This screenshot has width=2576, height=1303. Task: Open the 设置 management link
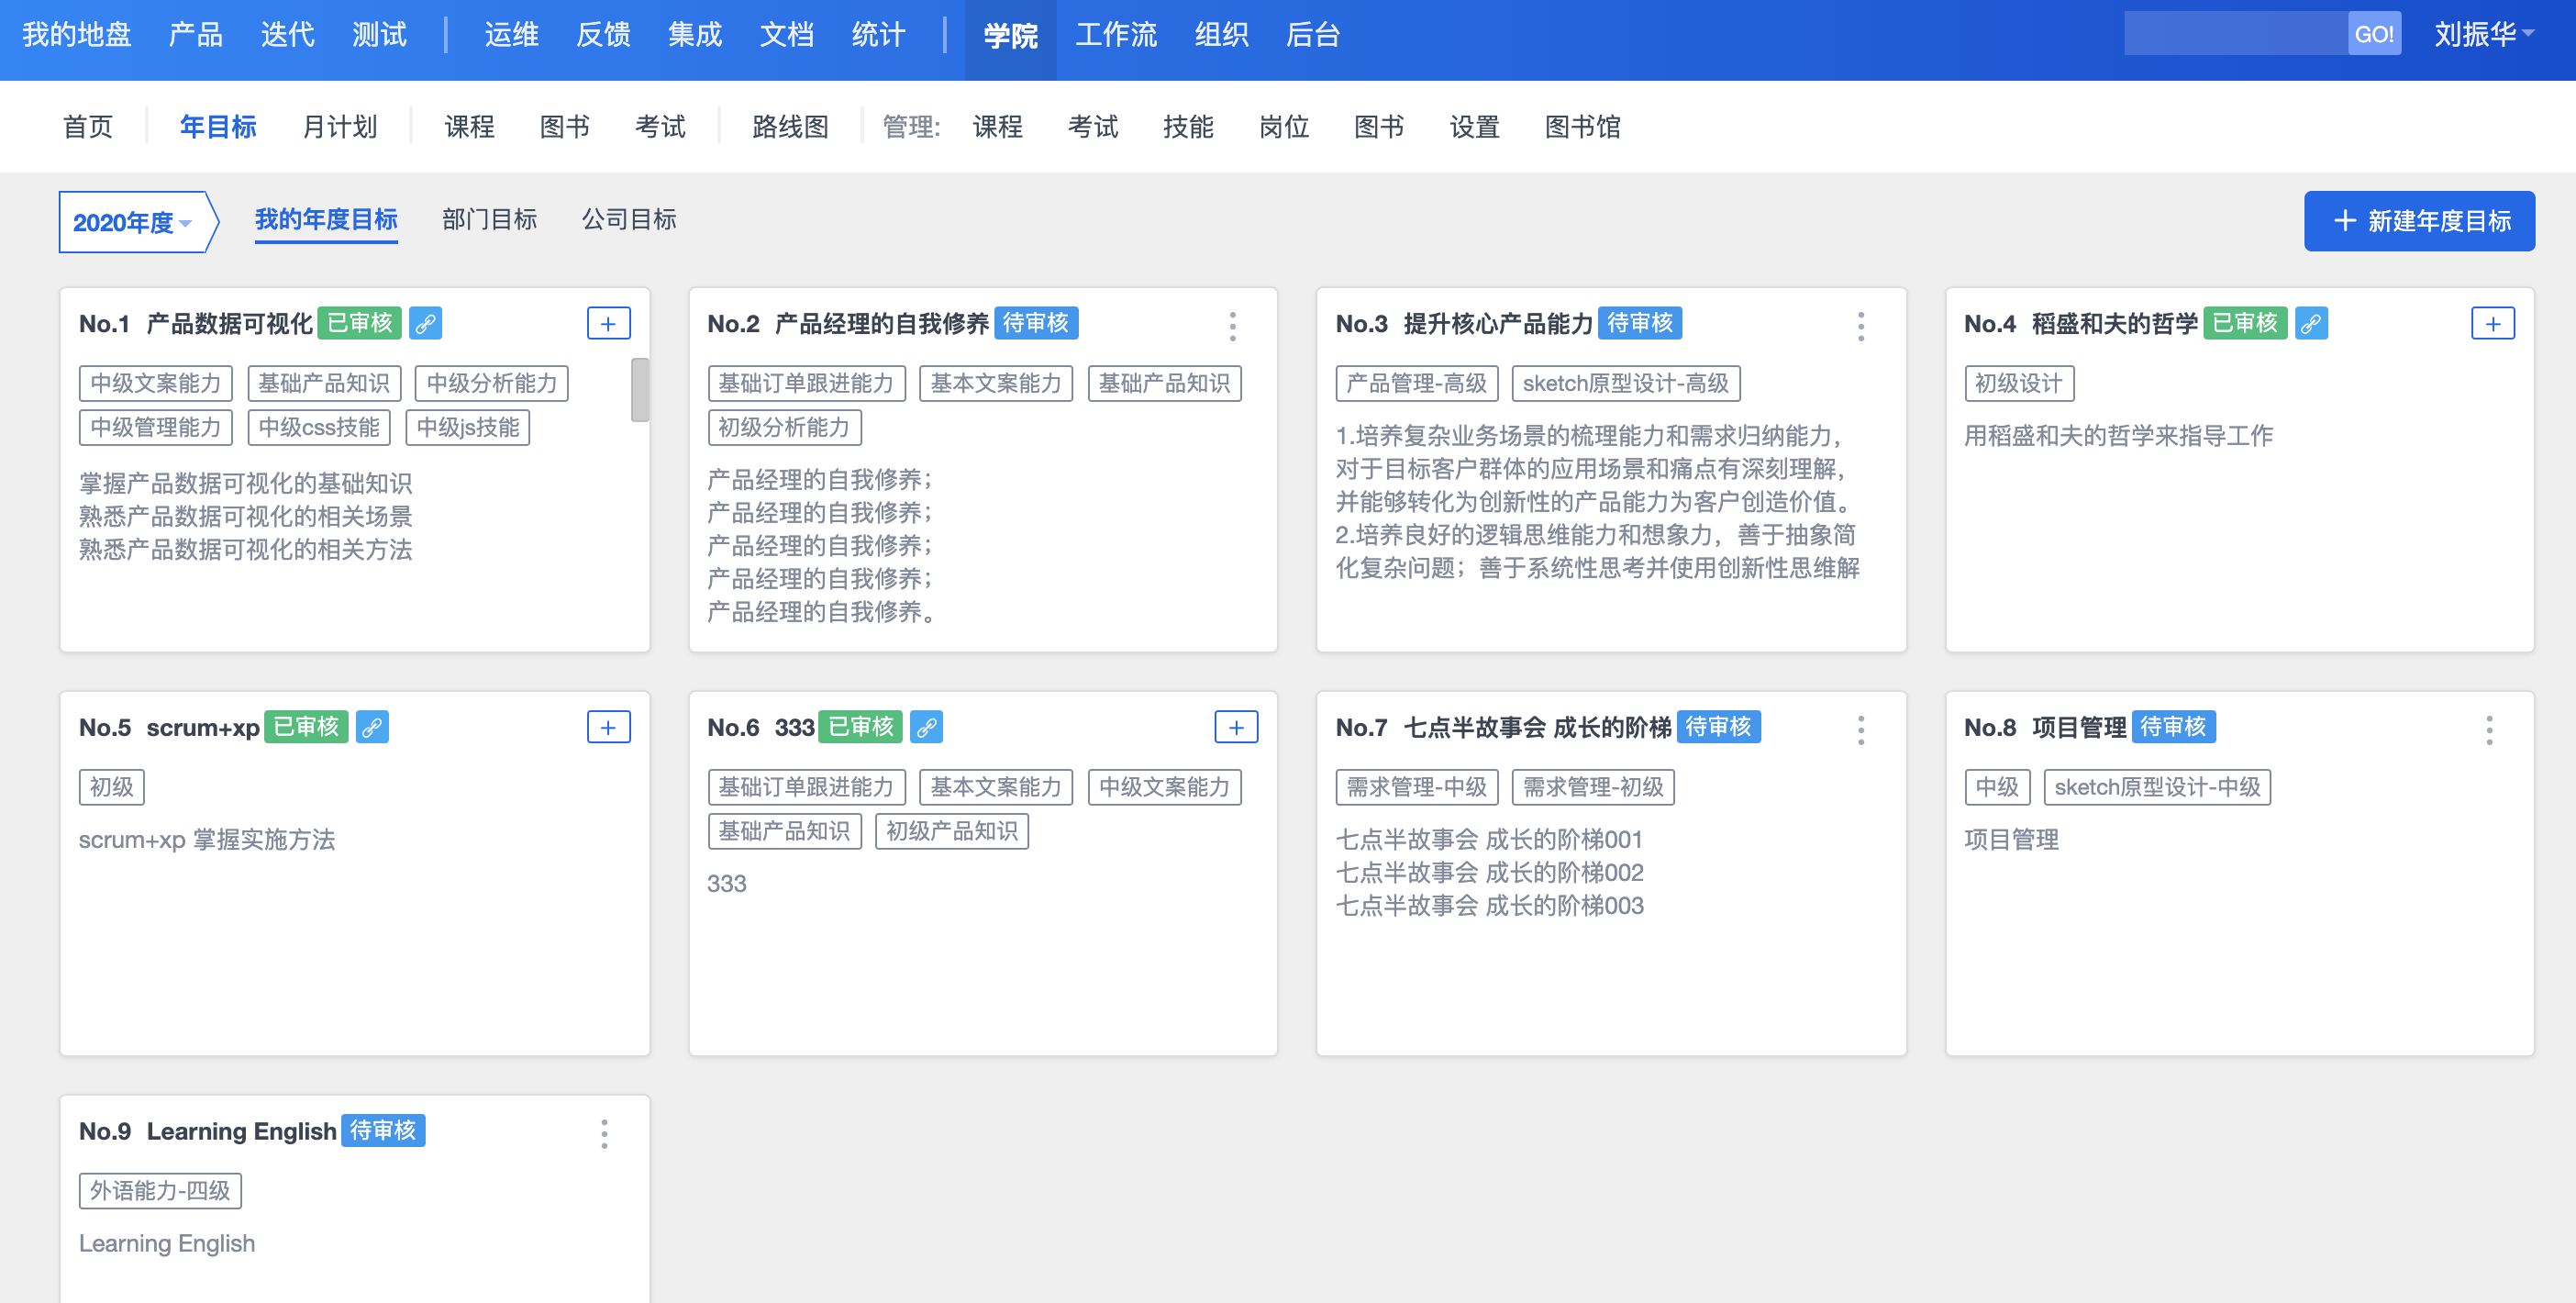[1474, 127]
